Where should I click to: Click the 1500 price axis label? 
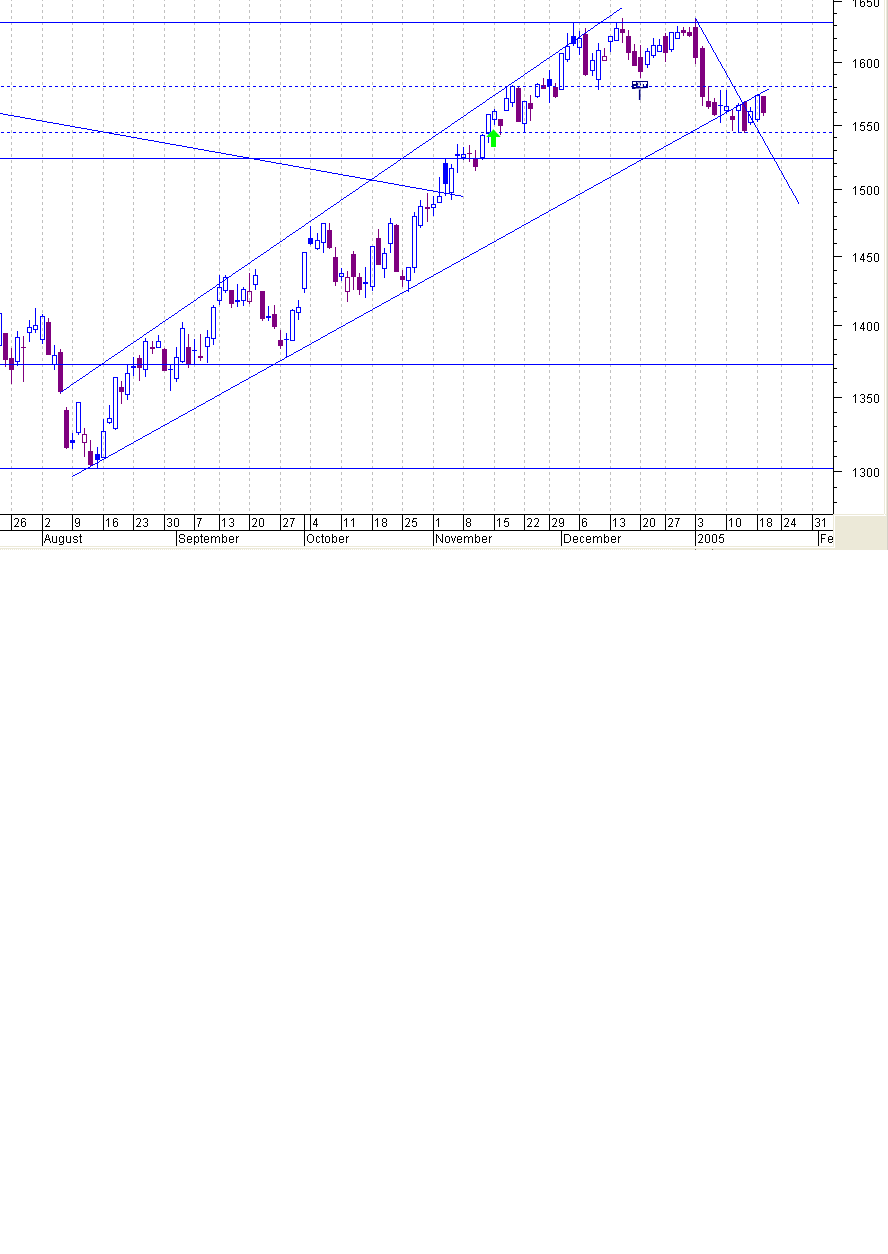(865, 190)
